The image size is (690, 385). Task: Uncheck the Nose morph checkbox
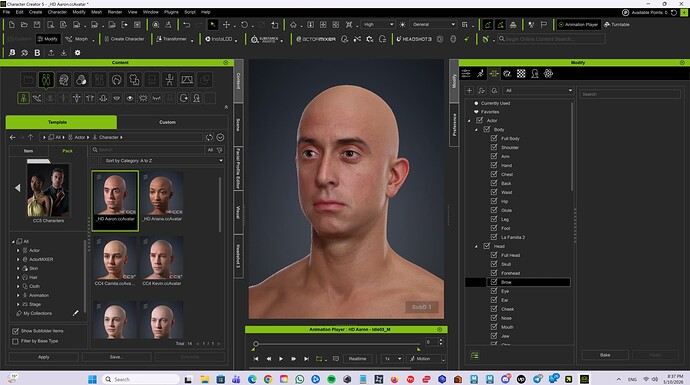point(494,318)
